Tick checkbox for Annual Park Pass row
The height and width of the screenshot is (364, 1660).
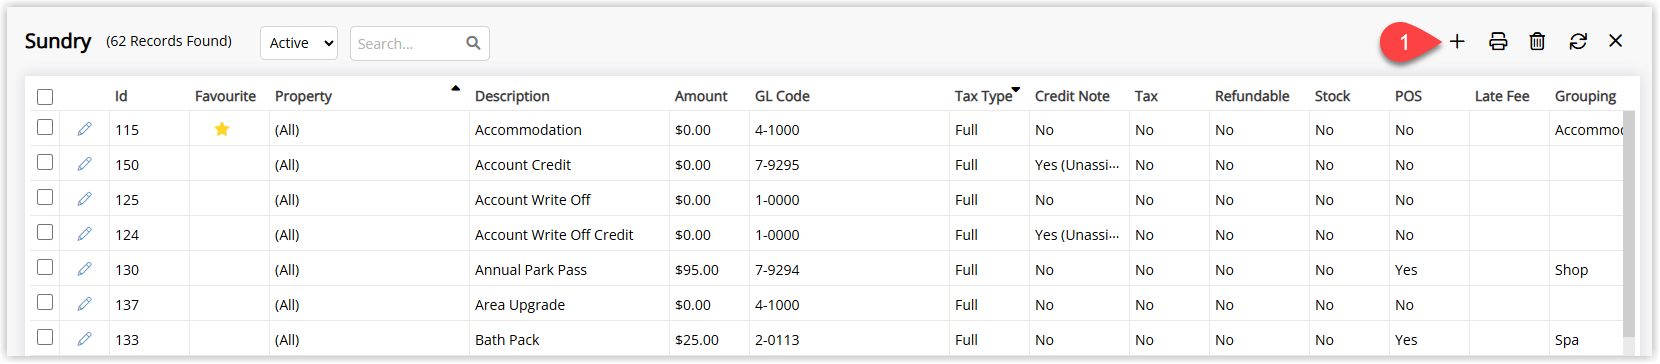pyautogui.click(x=45, y=267)
